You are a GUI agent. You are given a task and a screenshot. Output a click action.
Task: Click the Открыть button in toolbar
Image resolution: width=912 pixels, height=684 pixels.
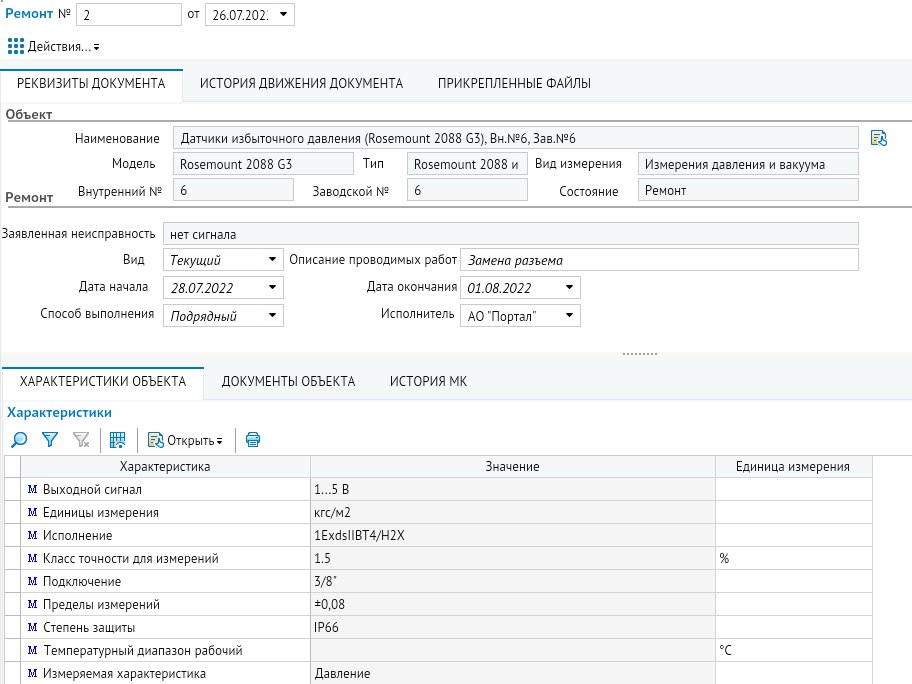tap(186, 440)
